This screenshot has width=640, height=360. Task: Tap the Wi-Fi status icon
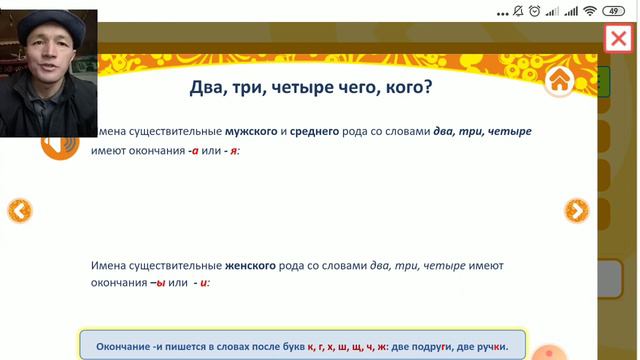[x=590, y=11]
